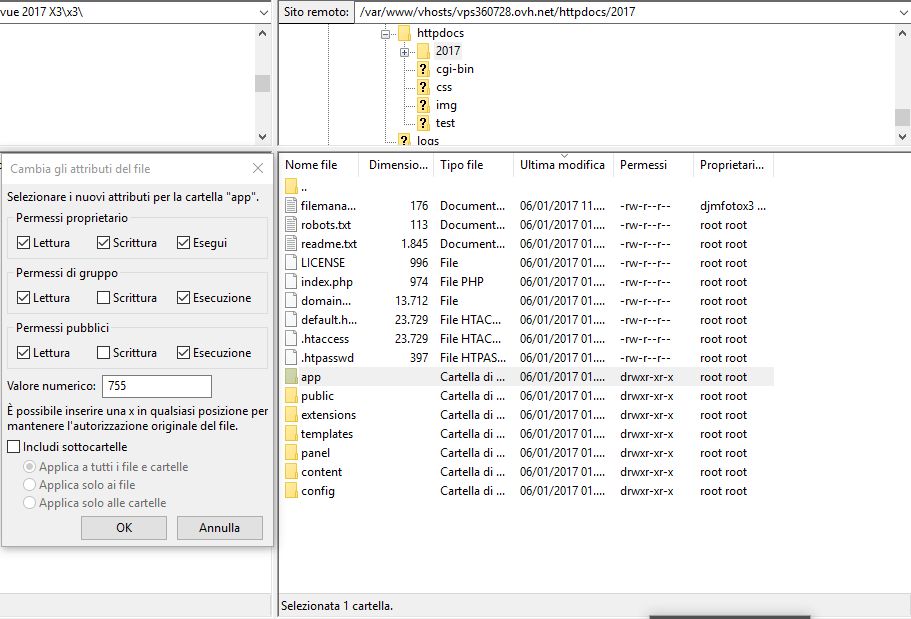Confirm attributes with the OK button
This screenshot has height=619, width=911.
click(124, 528)
